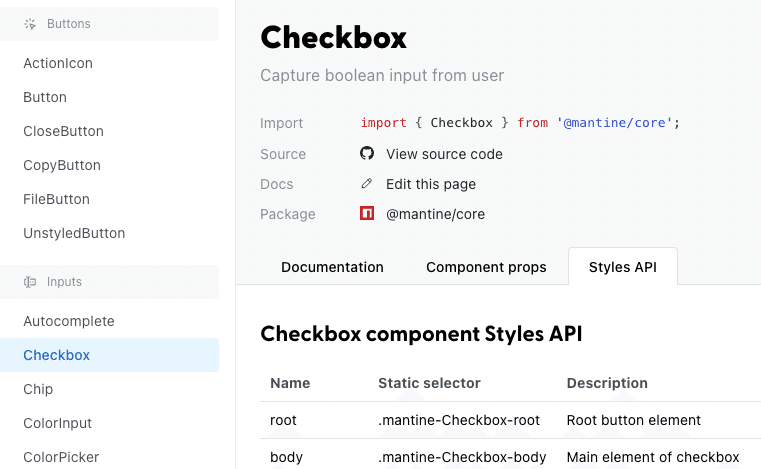The image size is (761, 469).
Task: Click the Package row label
Action: (x=288, y=215)
